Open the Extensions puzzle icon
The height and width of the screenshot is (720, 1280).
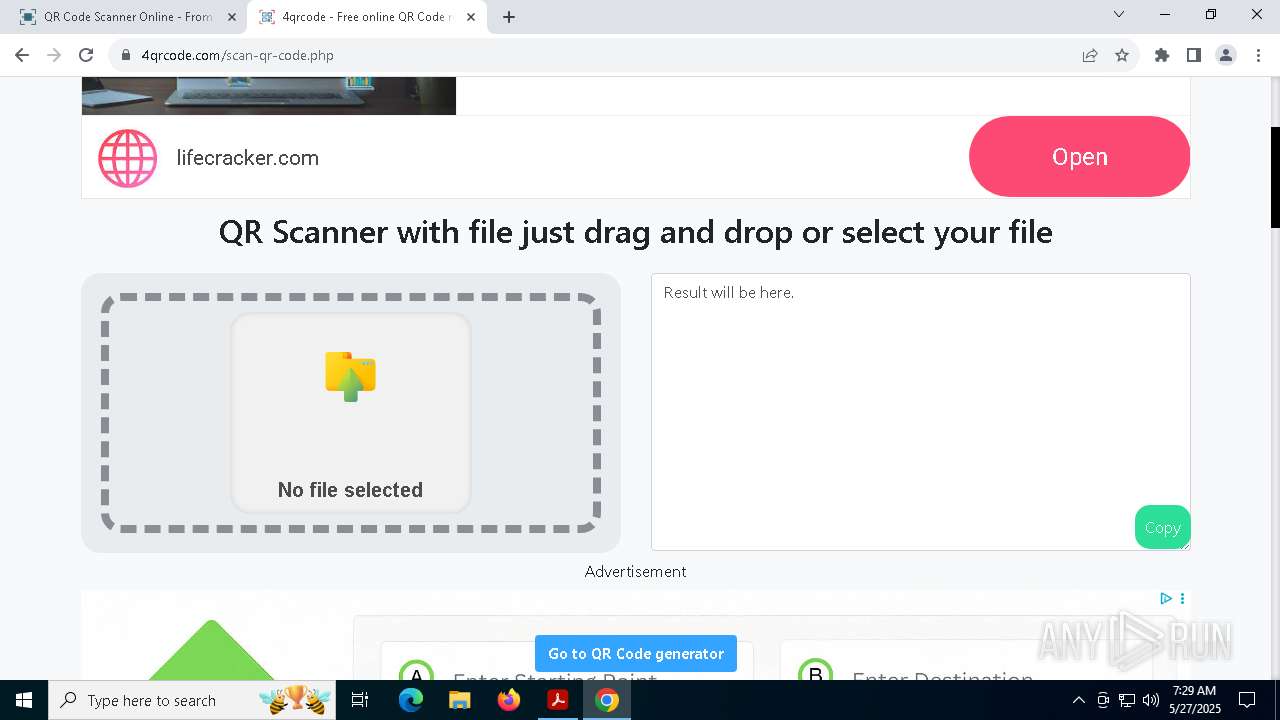[x=1162, y=55]
